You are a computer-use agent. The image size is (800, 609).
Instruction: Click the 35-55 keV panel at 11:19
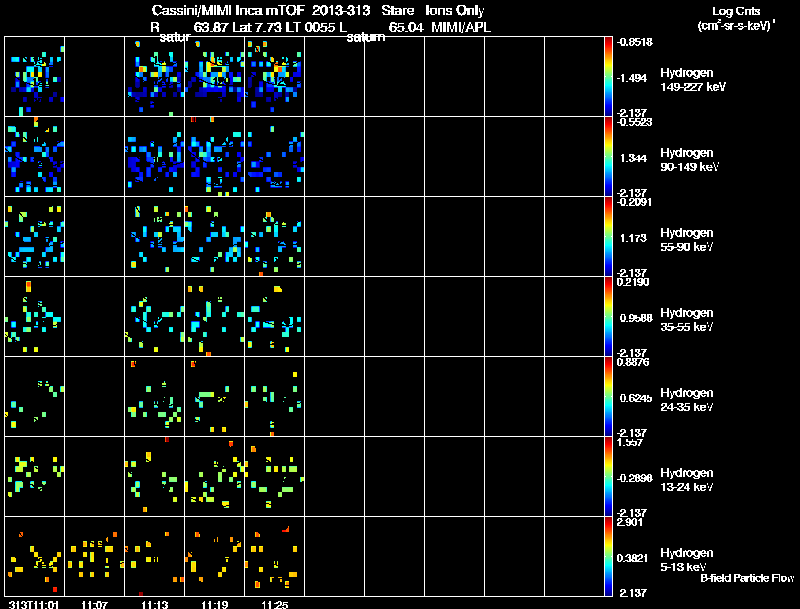coord(215,317)
